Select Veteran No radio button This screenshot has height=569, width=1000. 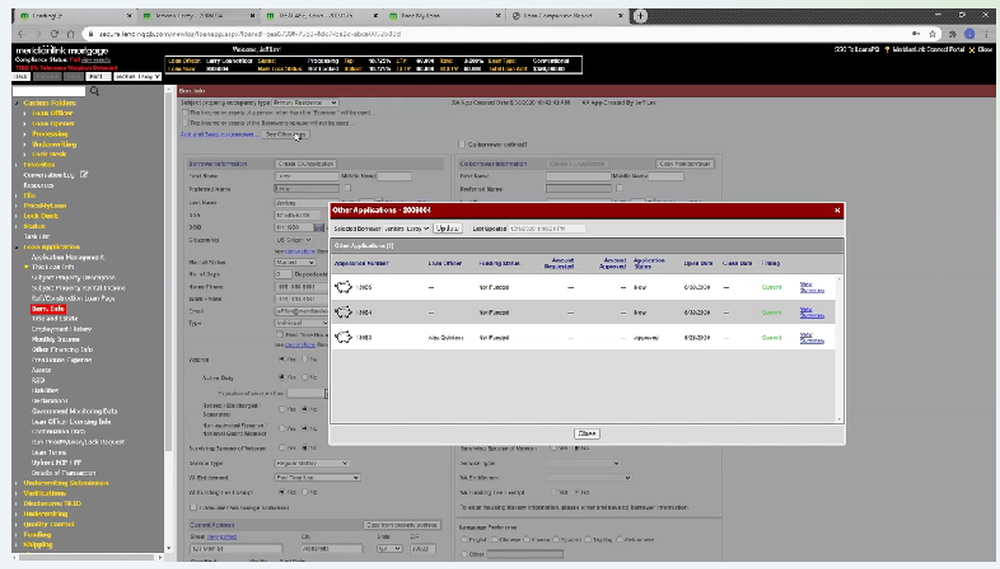point(304,359)
